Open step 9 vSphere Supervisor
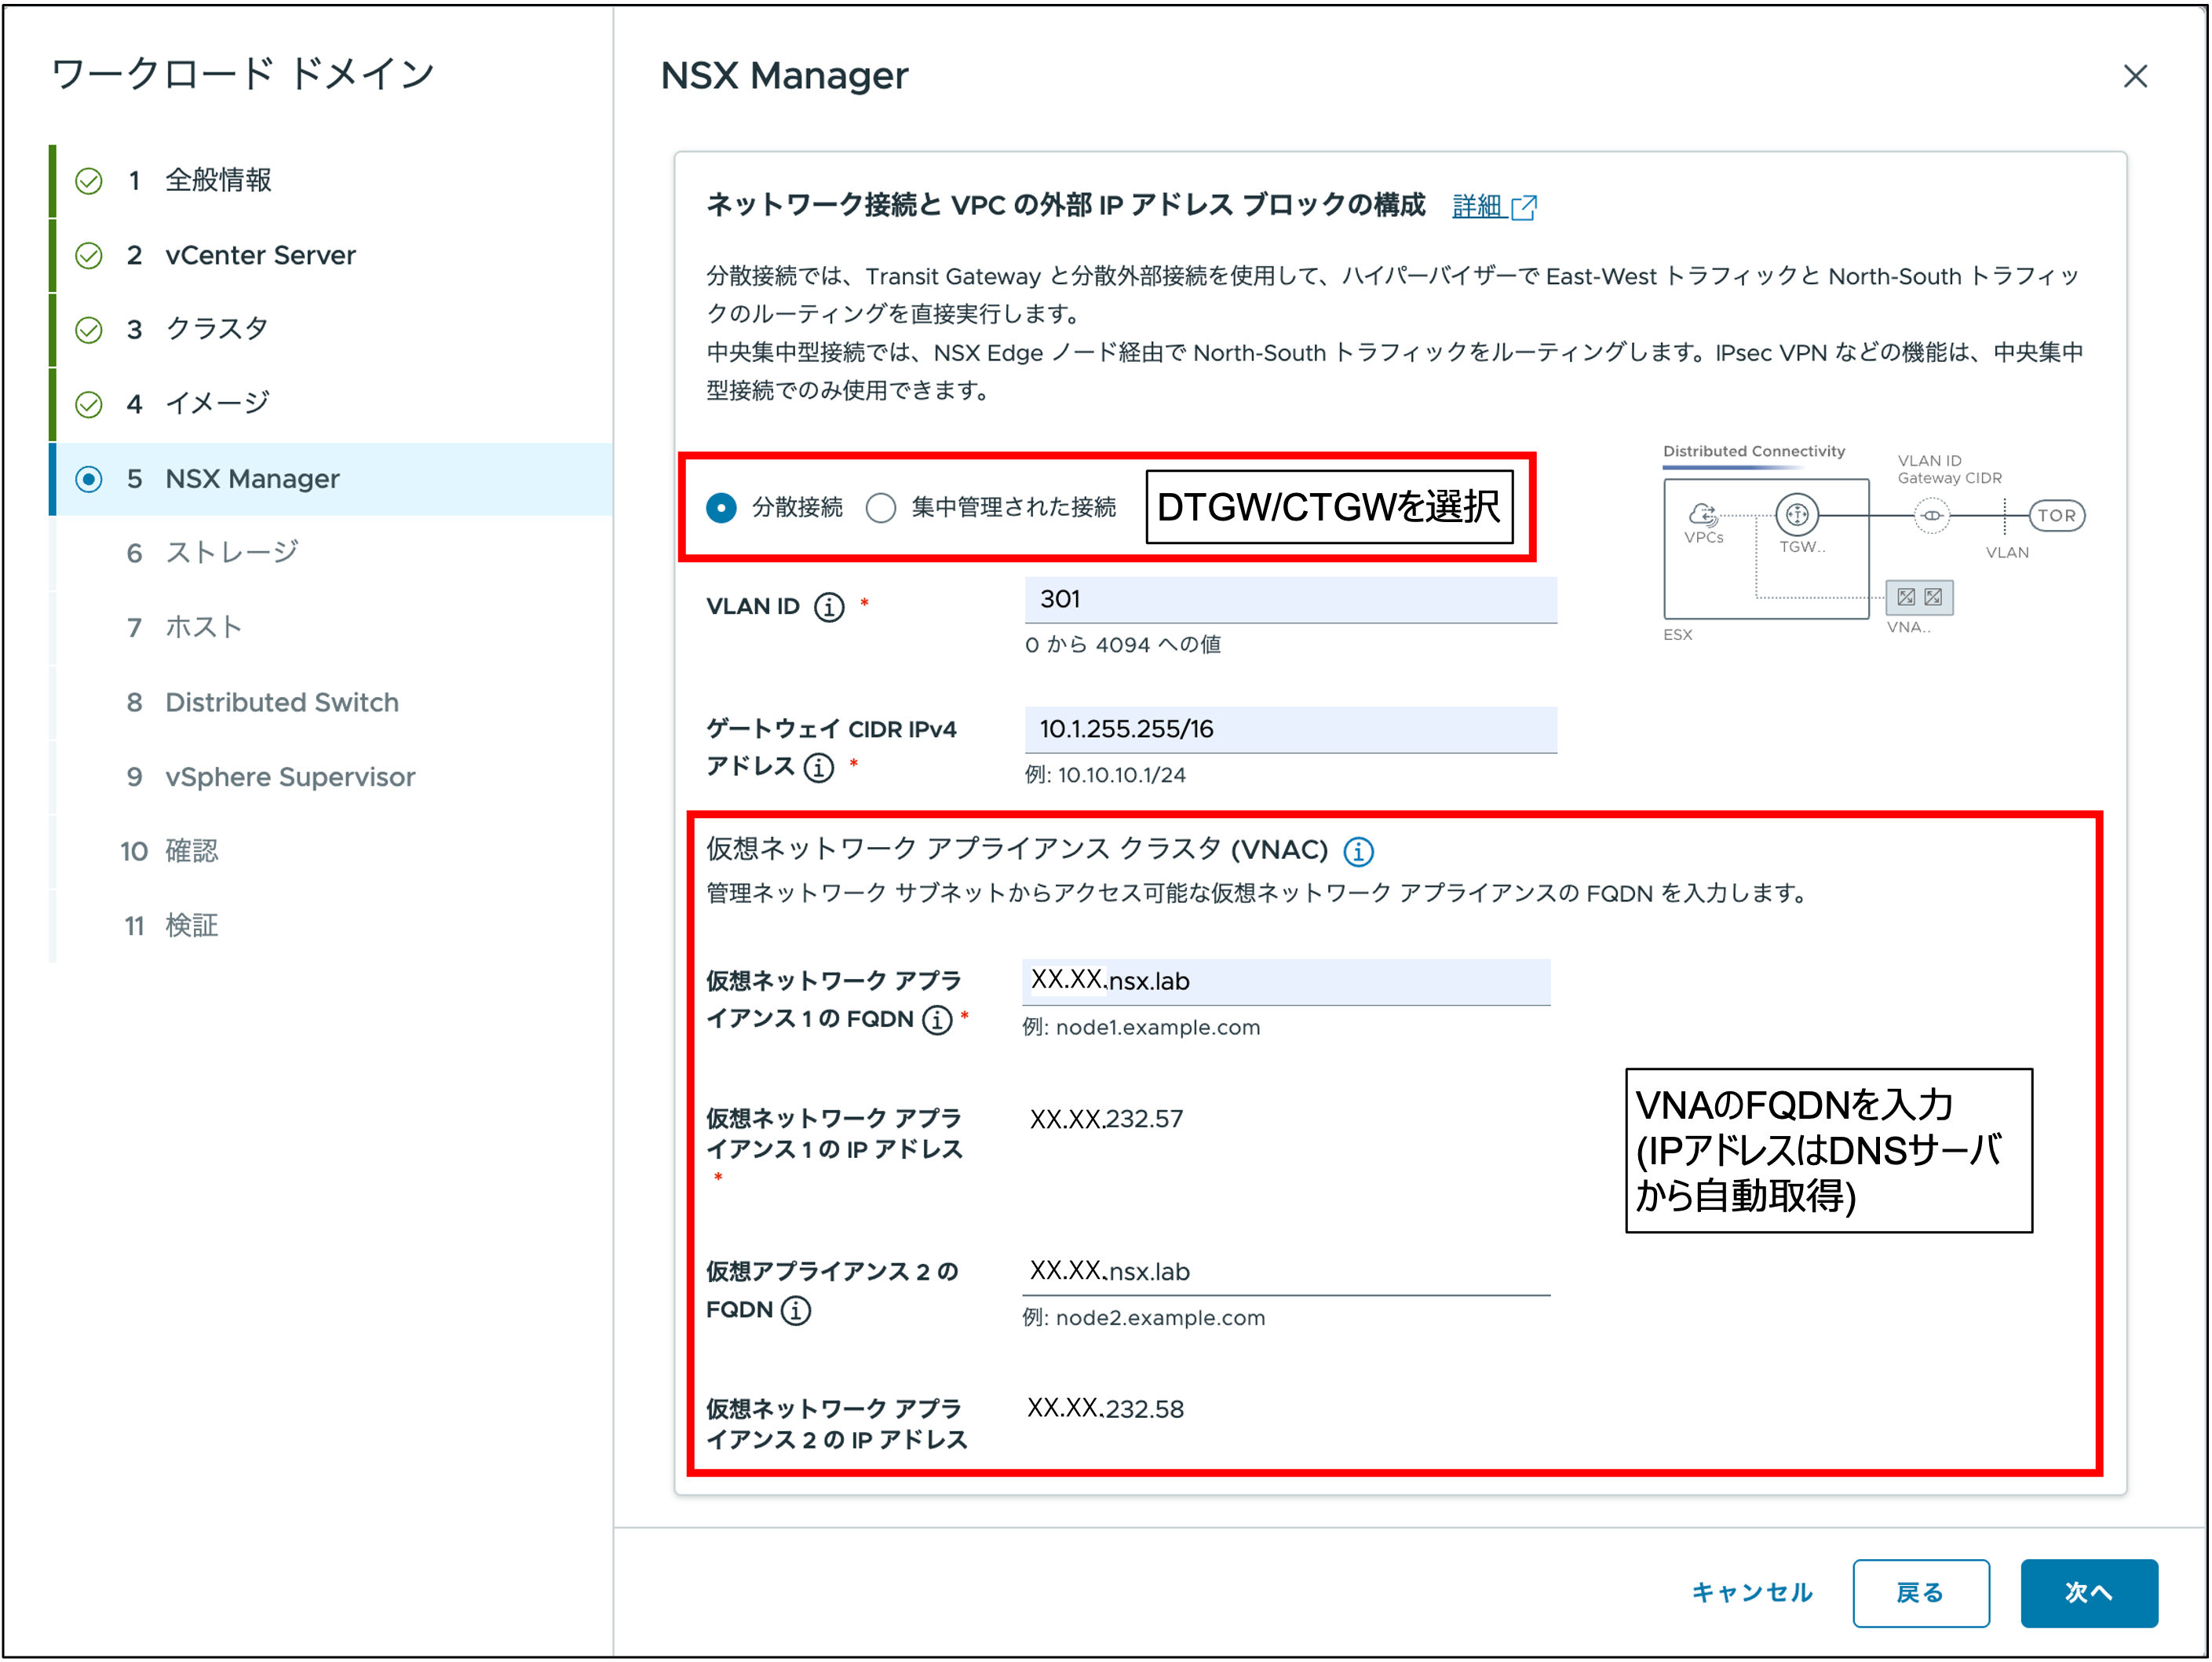 click(x=331, y=777)
